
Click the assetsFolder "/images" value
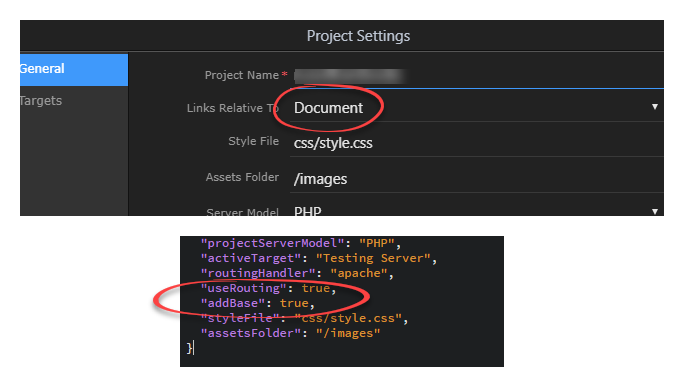click(348, 333)
